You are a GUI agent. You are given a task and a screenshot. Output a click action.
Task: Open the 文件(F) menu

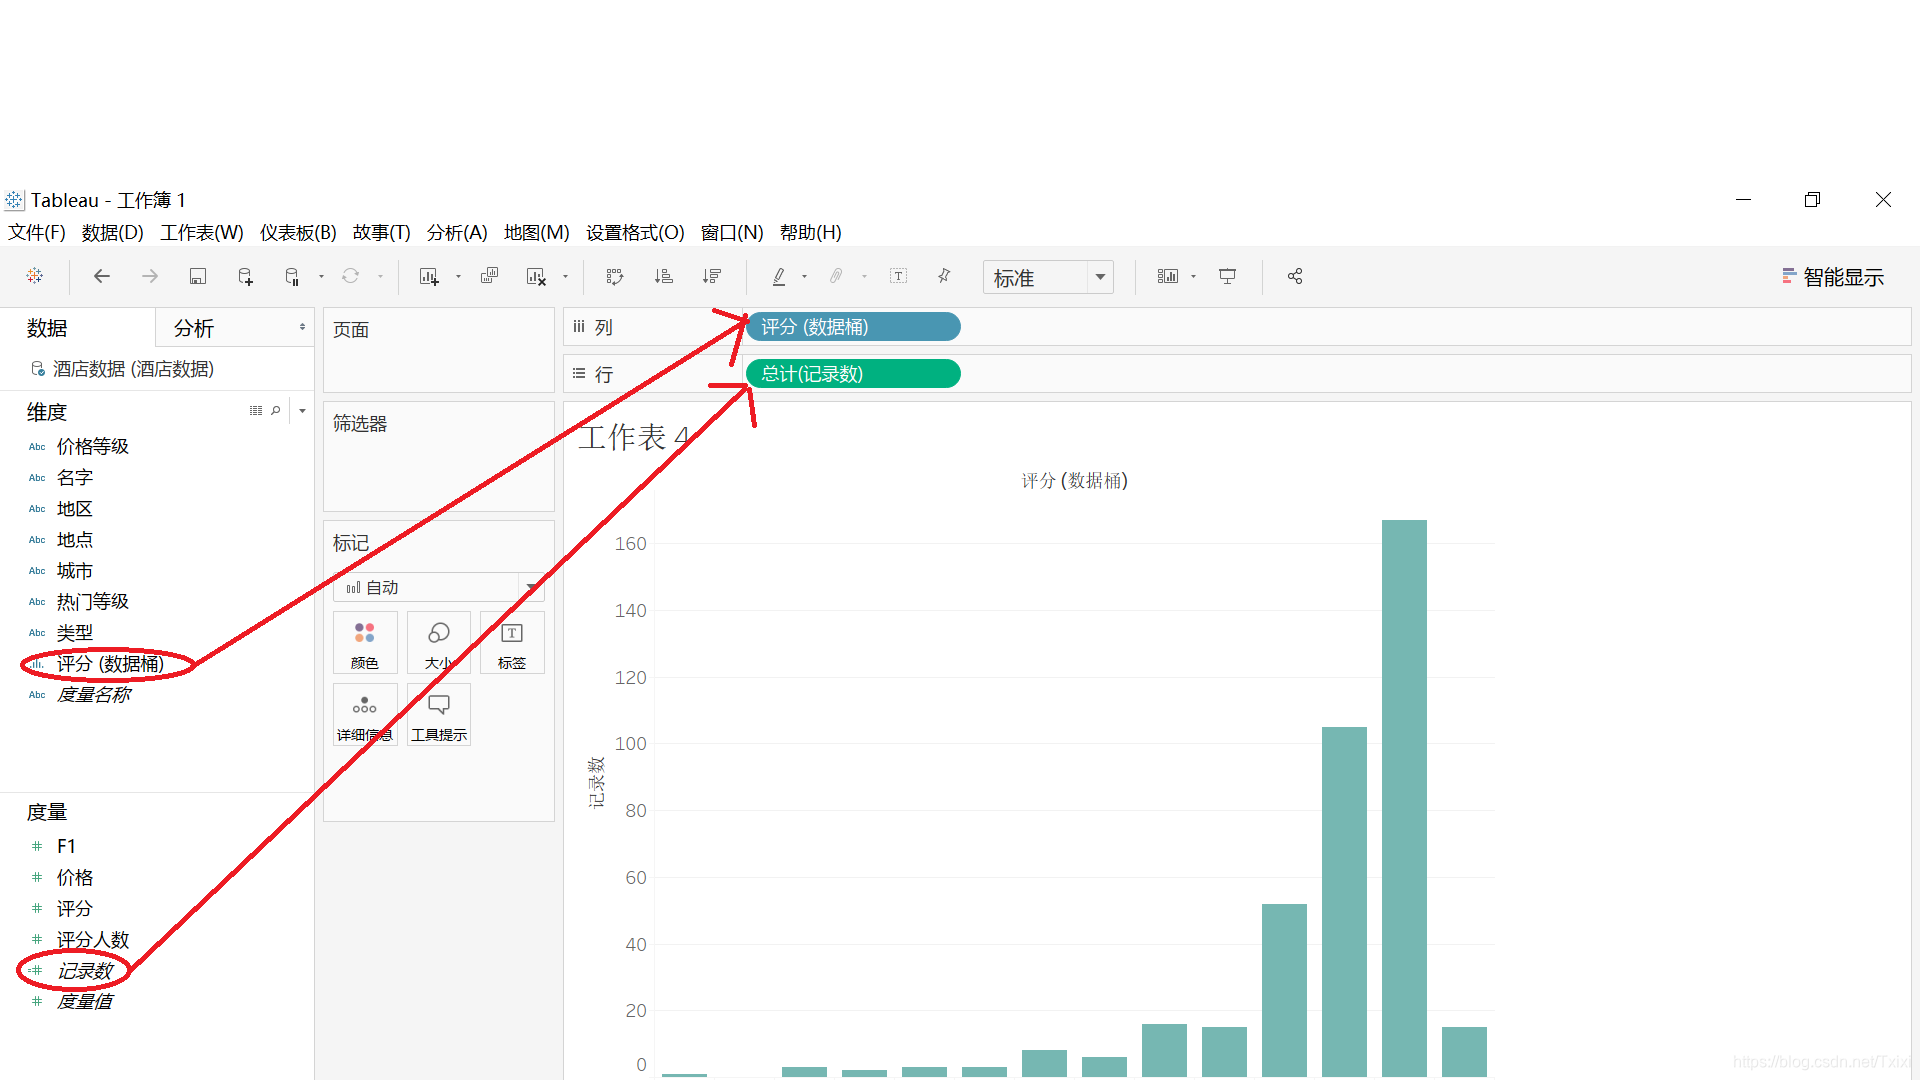[x=37, y=232]
